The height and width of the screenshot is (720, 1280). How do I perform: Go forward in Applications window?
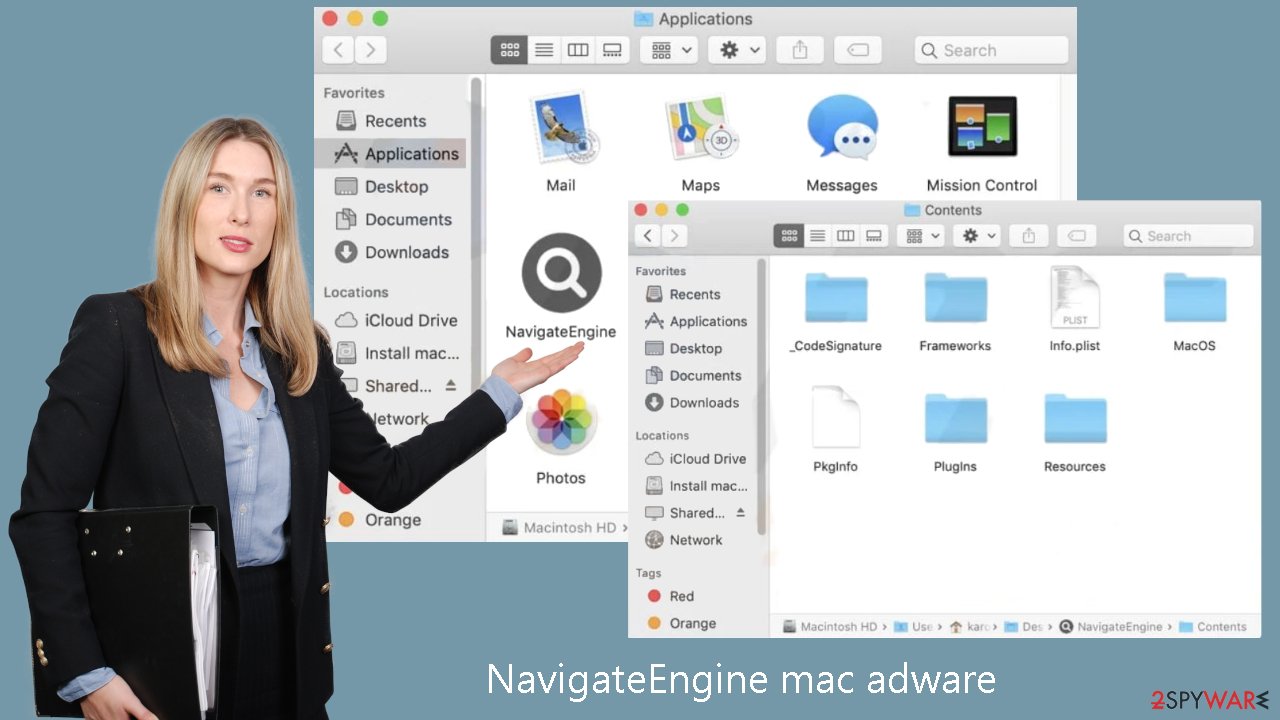pyautogui.click(x=370, y=50)
